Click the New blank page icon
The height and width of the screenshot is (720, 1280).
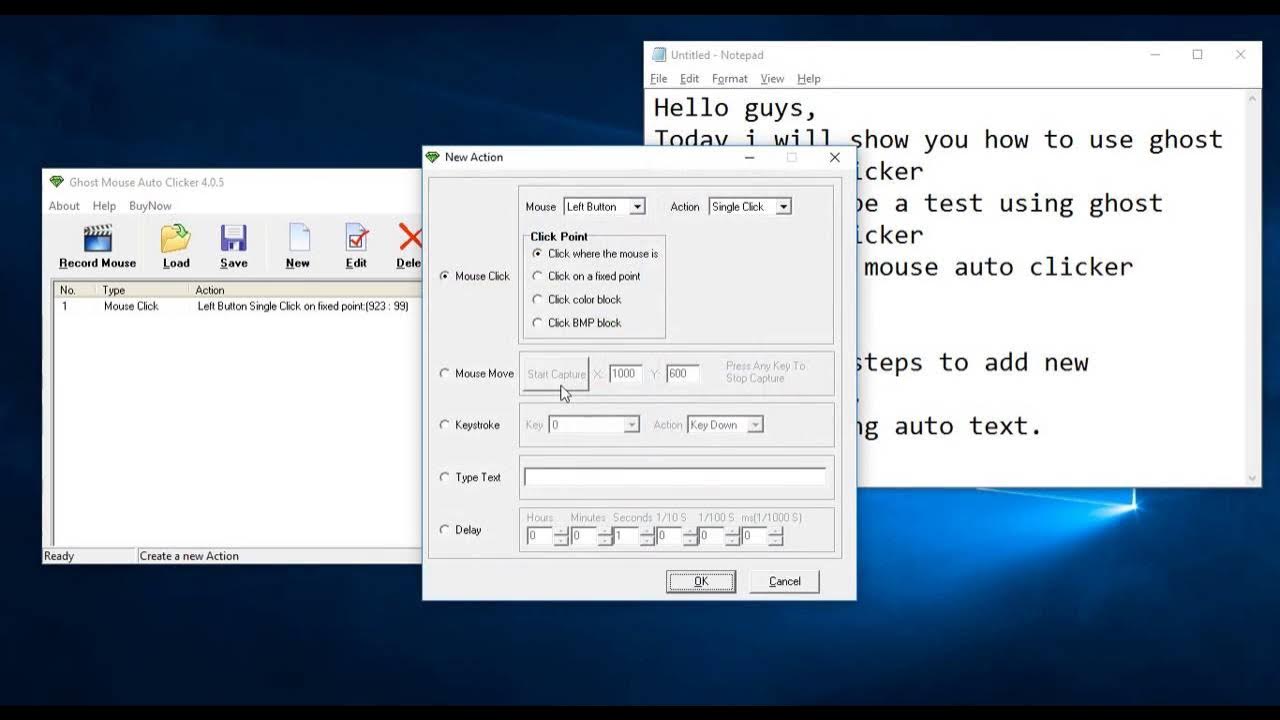(299, 238)
